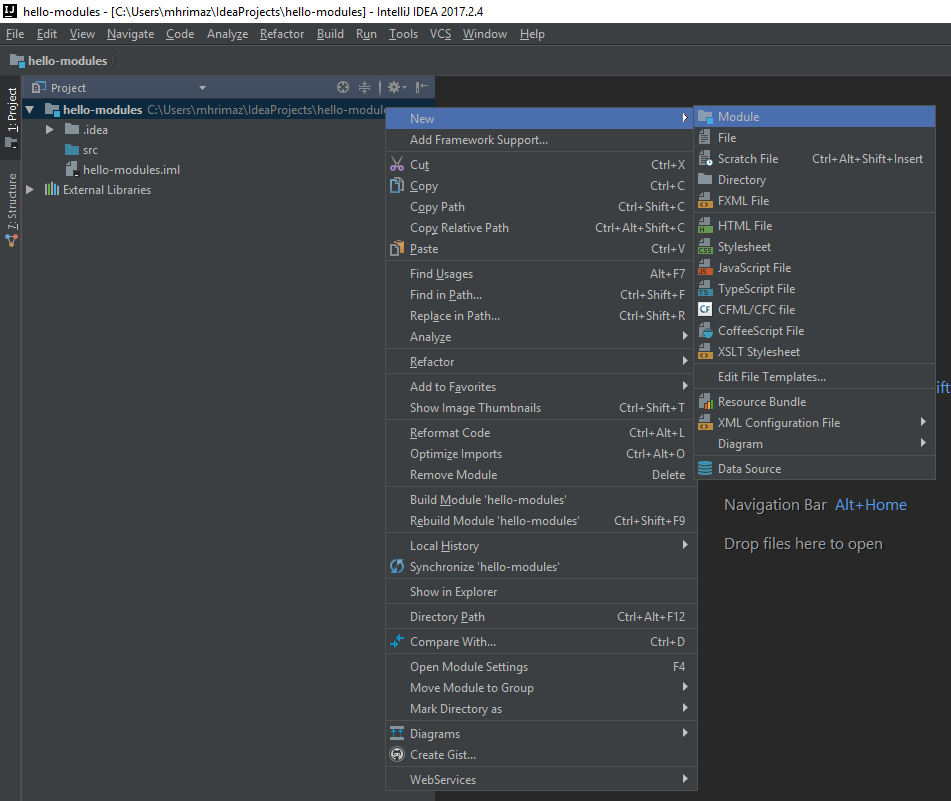Click the Compare With arrows icon
This screenshot has width=951, height=801.
pos(397,642)
